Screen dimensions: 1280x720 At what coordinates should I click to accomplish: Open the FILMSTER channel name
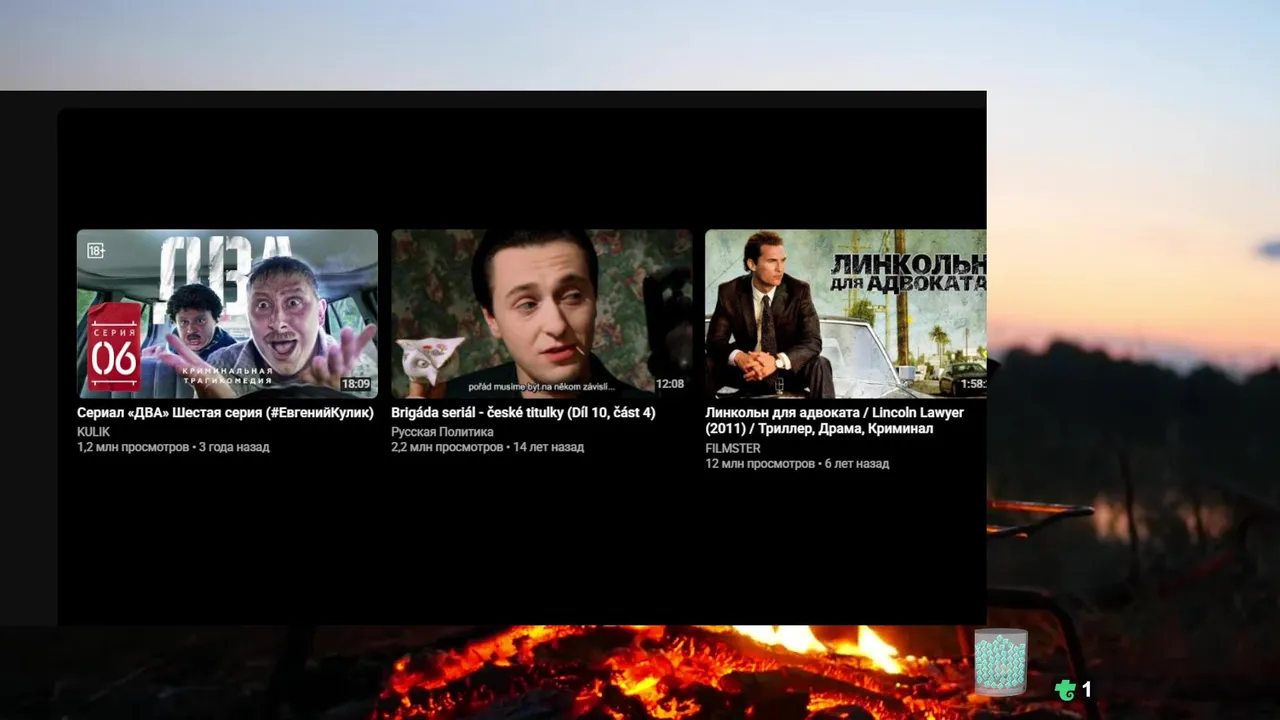(x=733, y=449)
